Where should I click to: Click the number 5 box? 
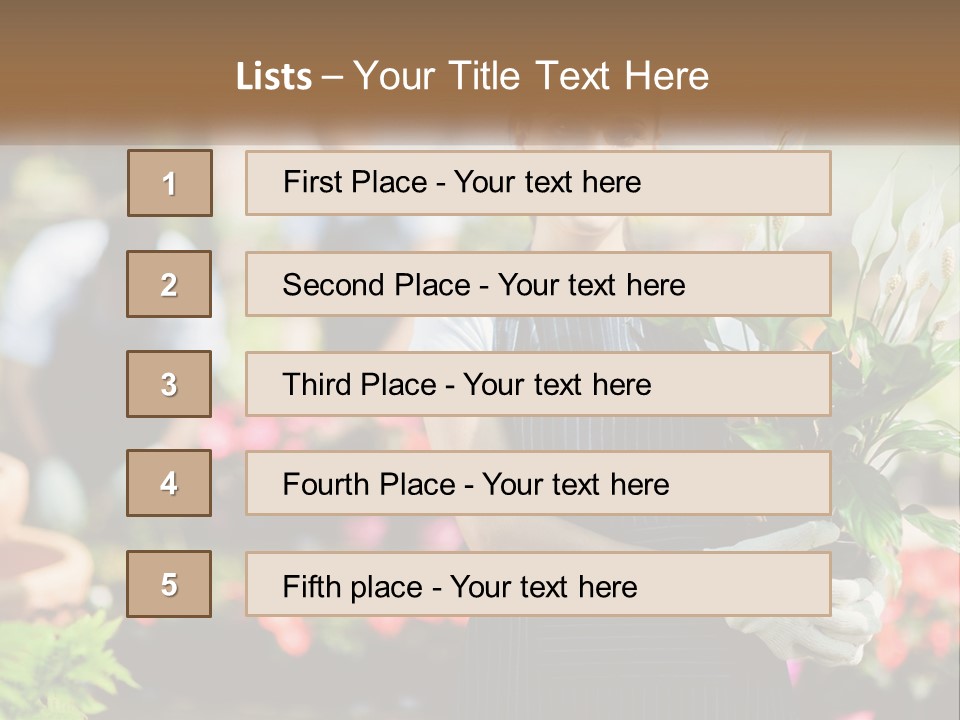tap(169, 584)
